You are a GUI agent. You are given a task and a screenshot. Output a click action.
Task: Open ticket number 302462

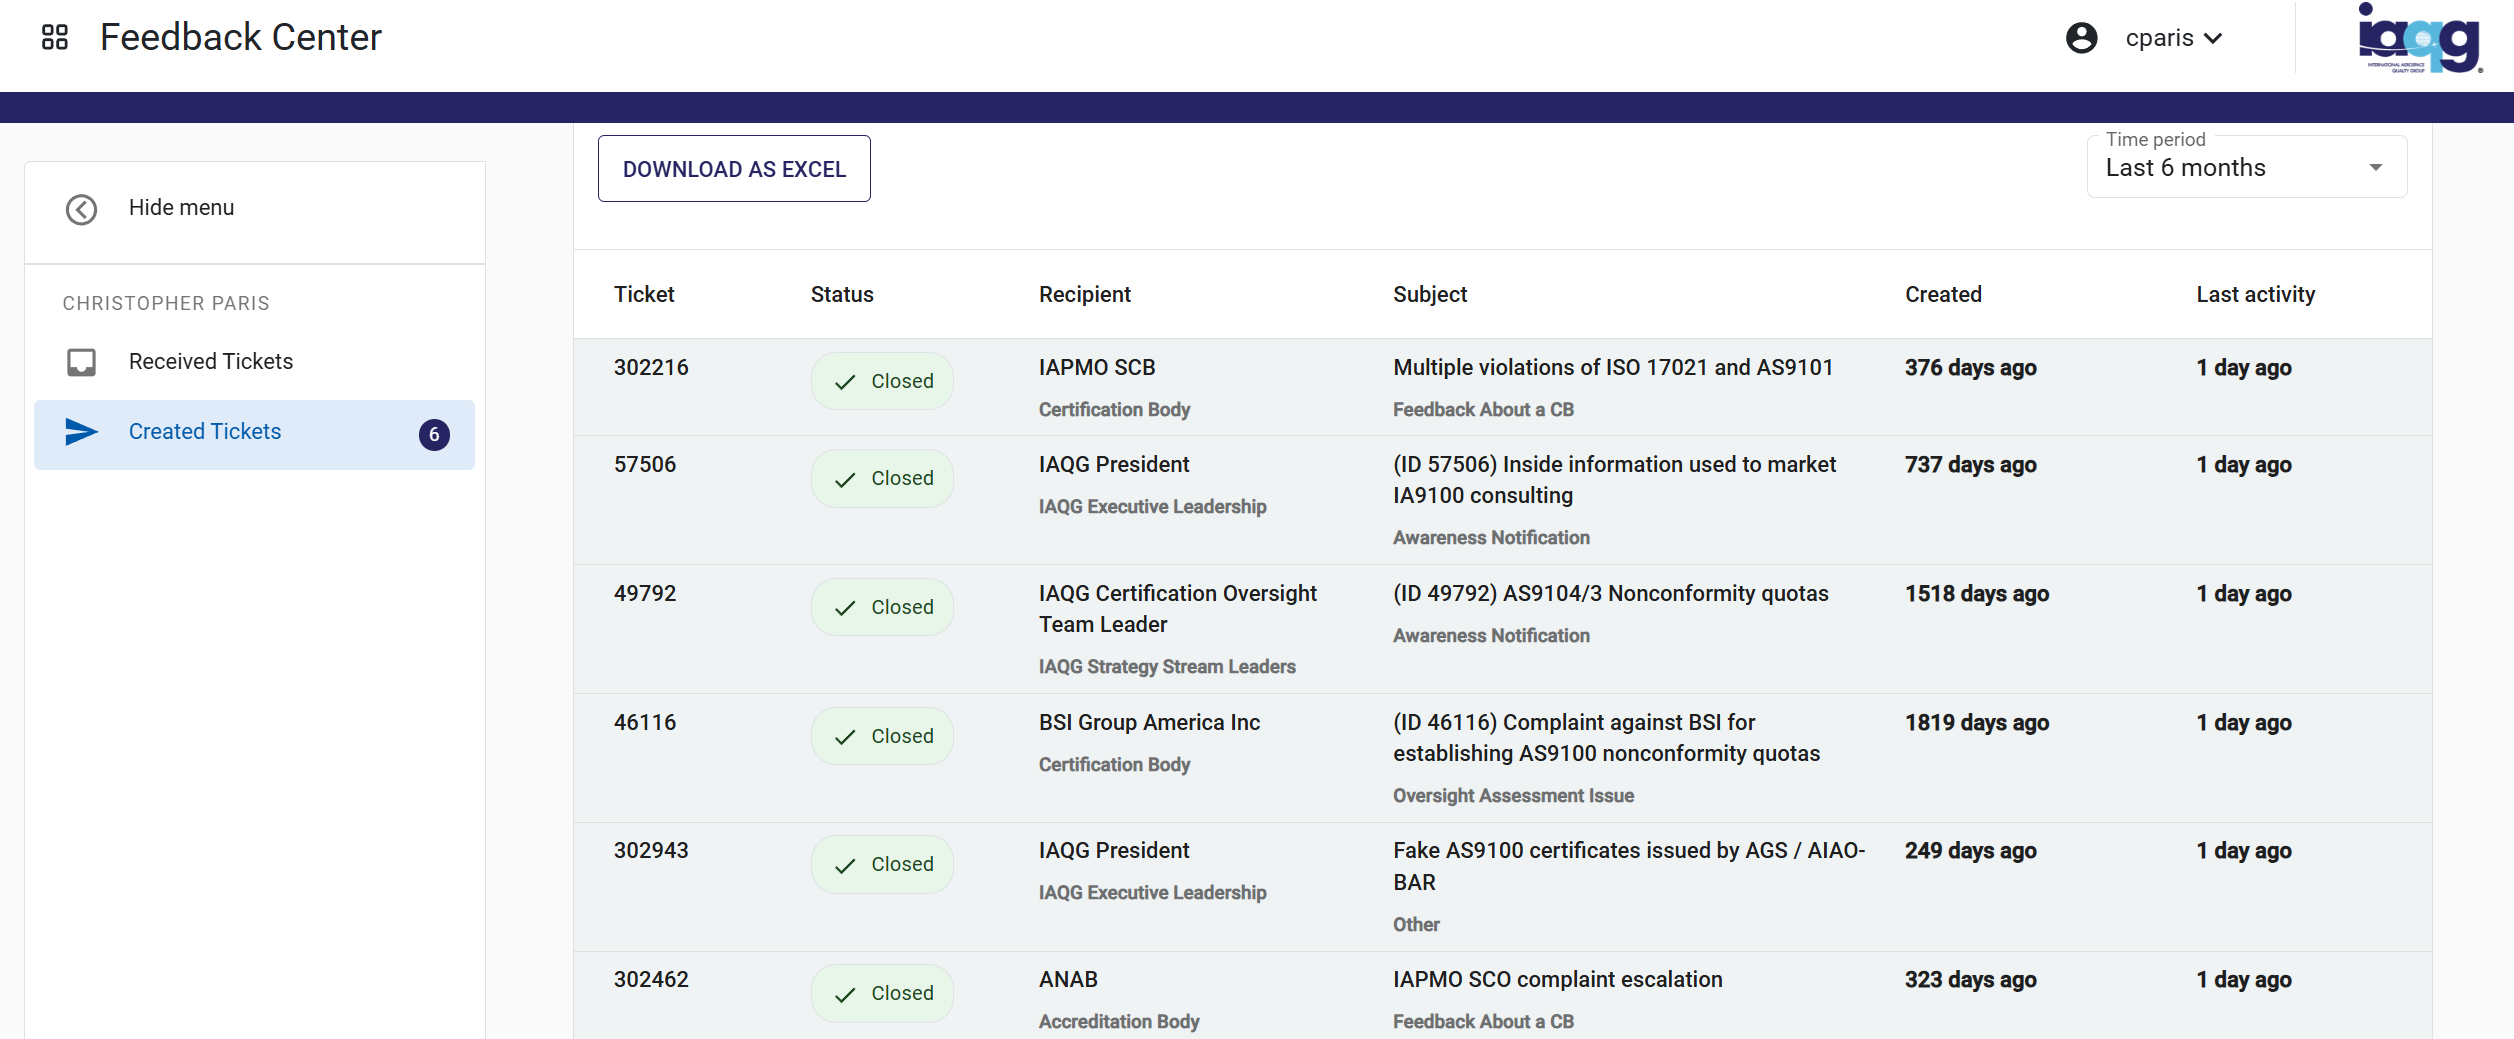point(651,979)
